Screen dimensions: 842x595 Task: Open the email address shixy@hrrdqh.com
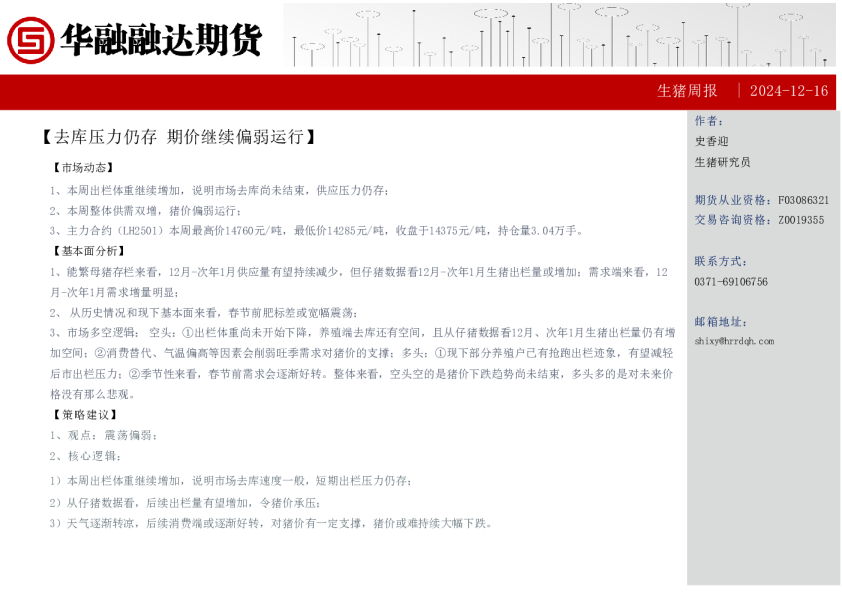(x=733, y=341)
